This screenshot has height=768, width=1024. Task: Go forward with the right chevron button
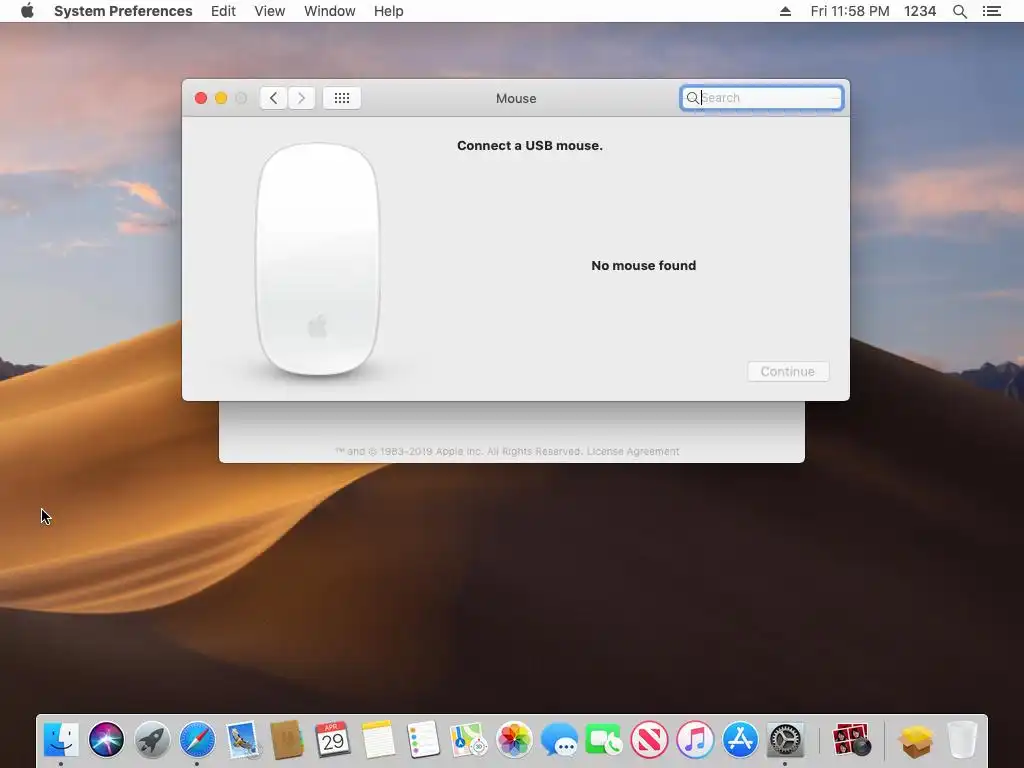[x=301, y=98]
